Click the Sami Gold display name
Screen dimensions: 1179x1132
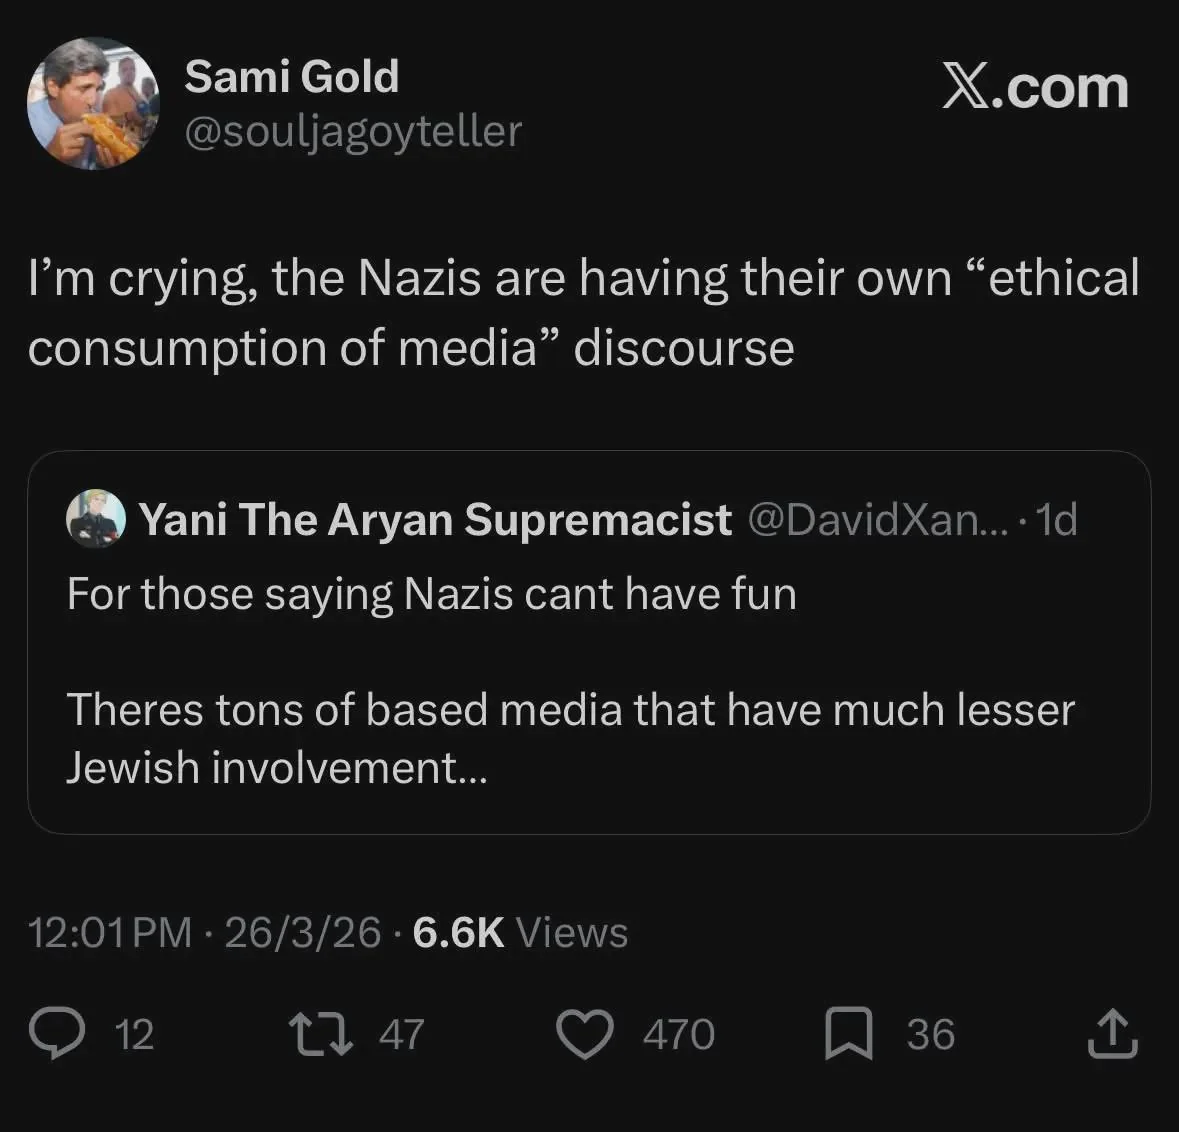pyautogui.click(x=291, y=77)
